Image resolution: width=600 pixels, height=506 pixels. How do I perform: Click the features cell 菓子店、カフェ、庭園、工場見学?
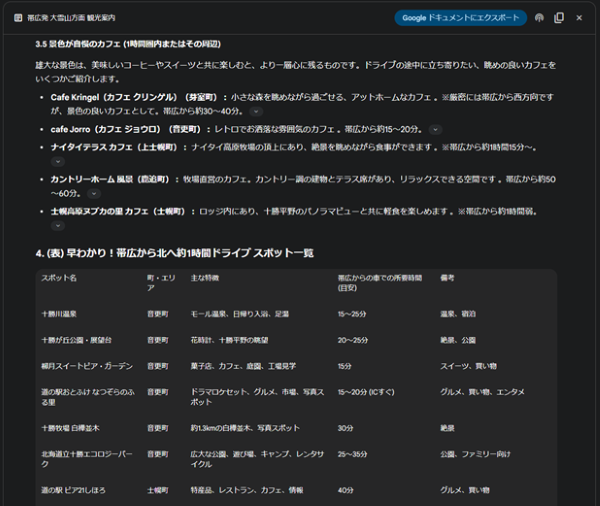243,366
